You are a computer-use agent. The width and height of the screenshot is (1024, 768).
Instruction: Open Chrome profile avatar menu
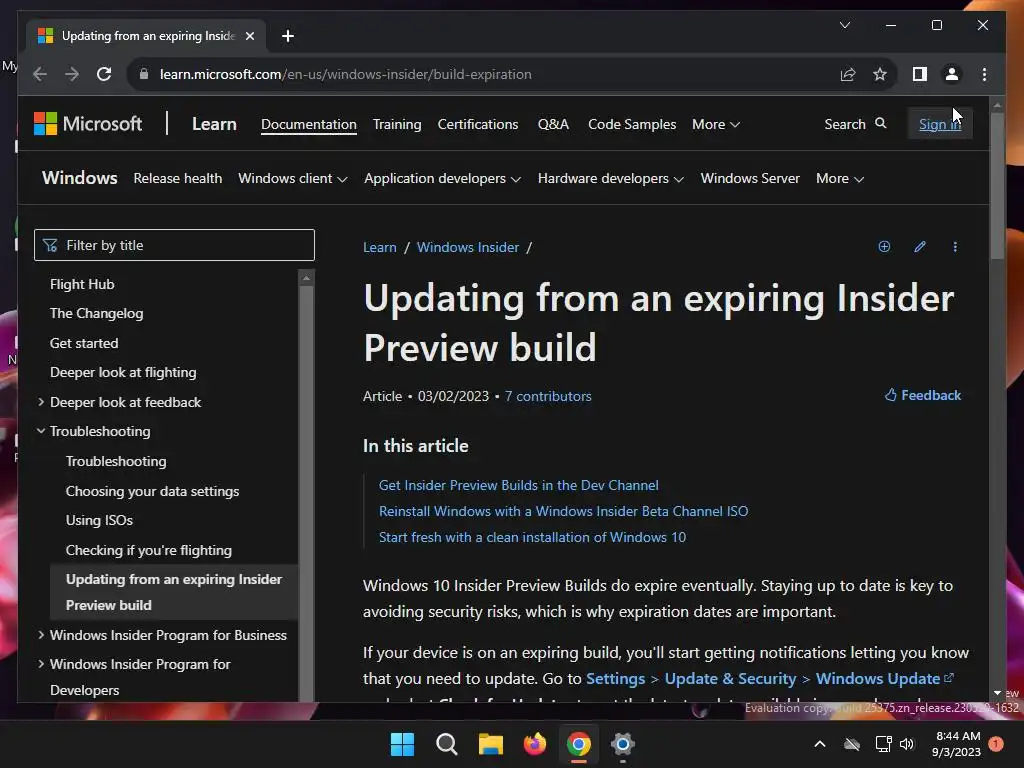(952, 74)
